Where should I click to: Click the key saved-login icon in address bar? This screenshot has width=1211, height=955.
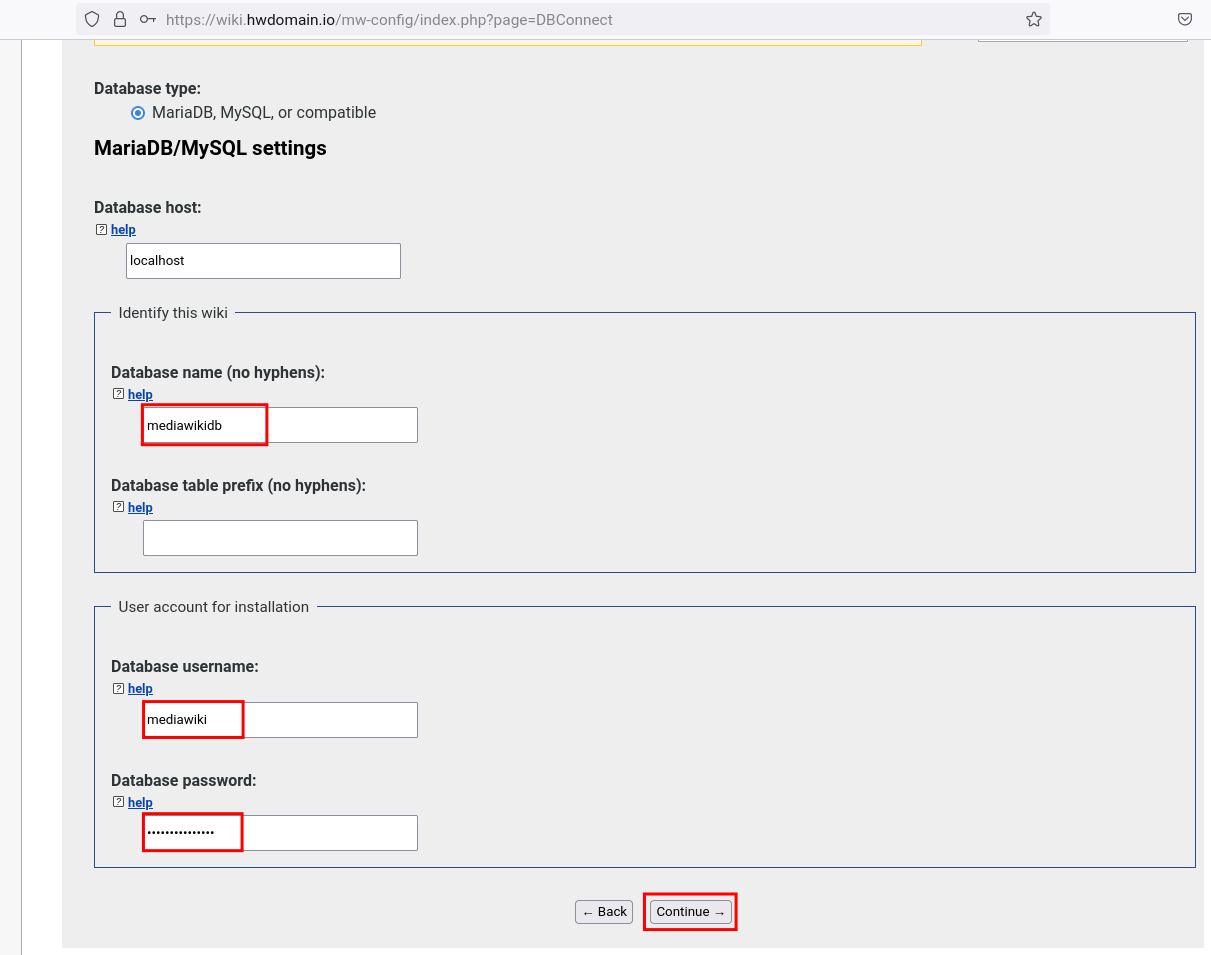tap(148, 19)
